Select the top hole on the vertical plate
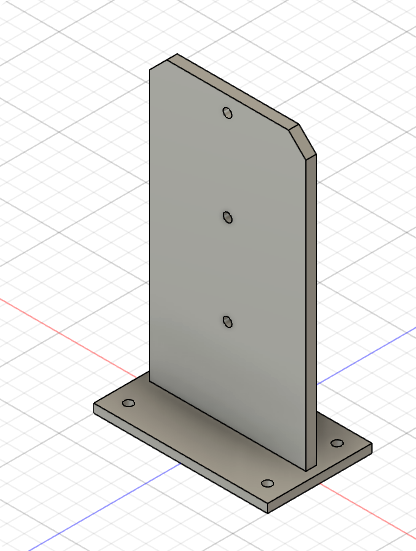The height and width of the screenshot is (551, 416). coord(228,113)
